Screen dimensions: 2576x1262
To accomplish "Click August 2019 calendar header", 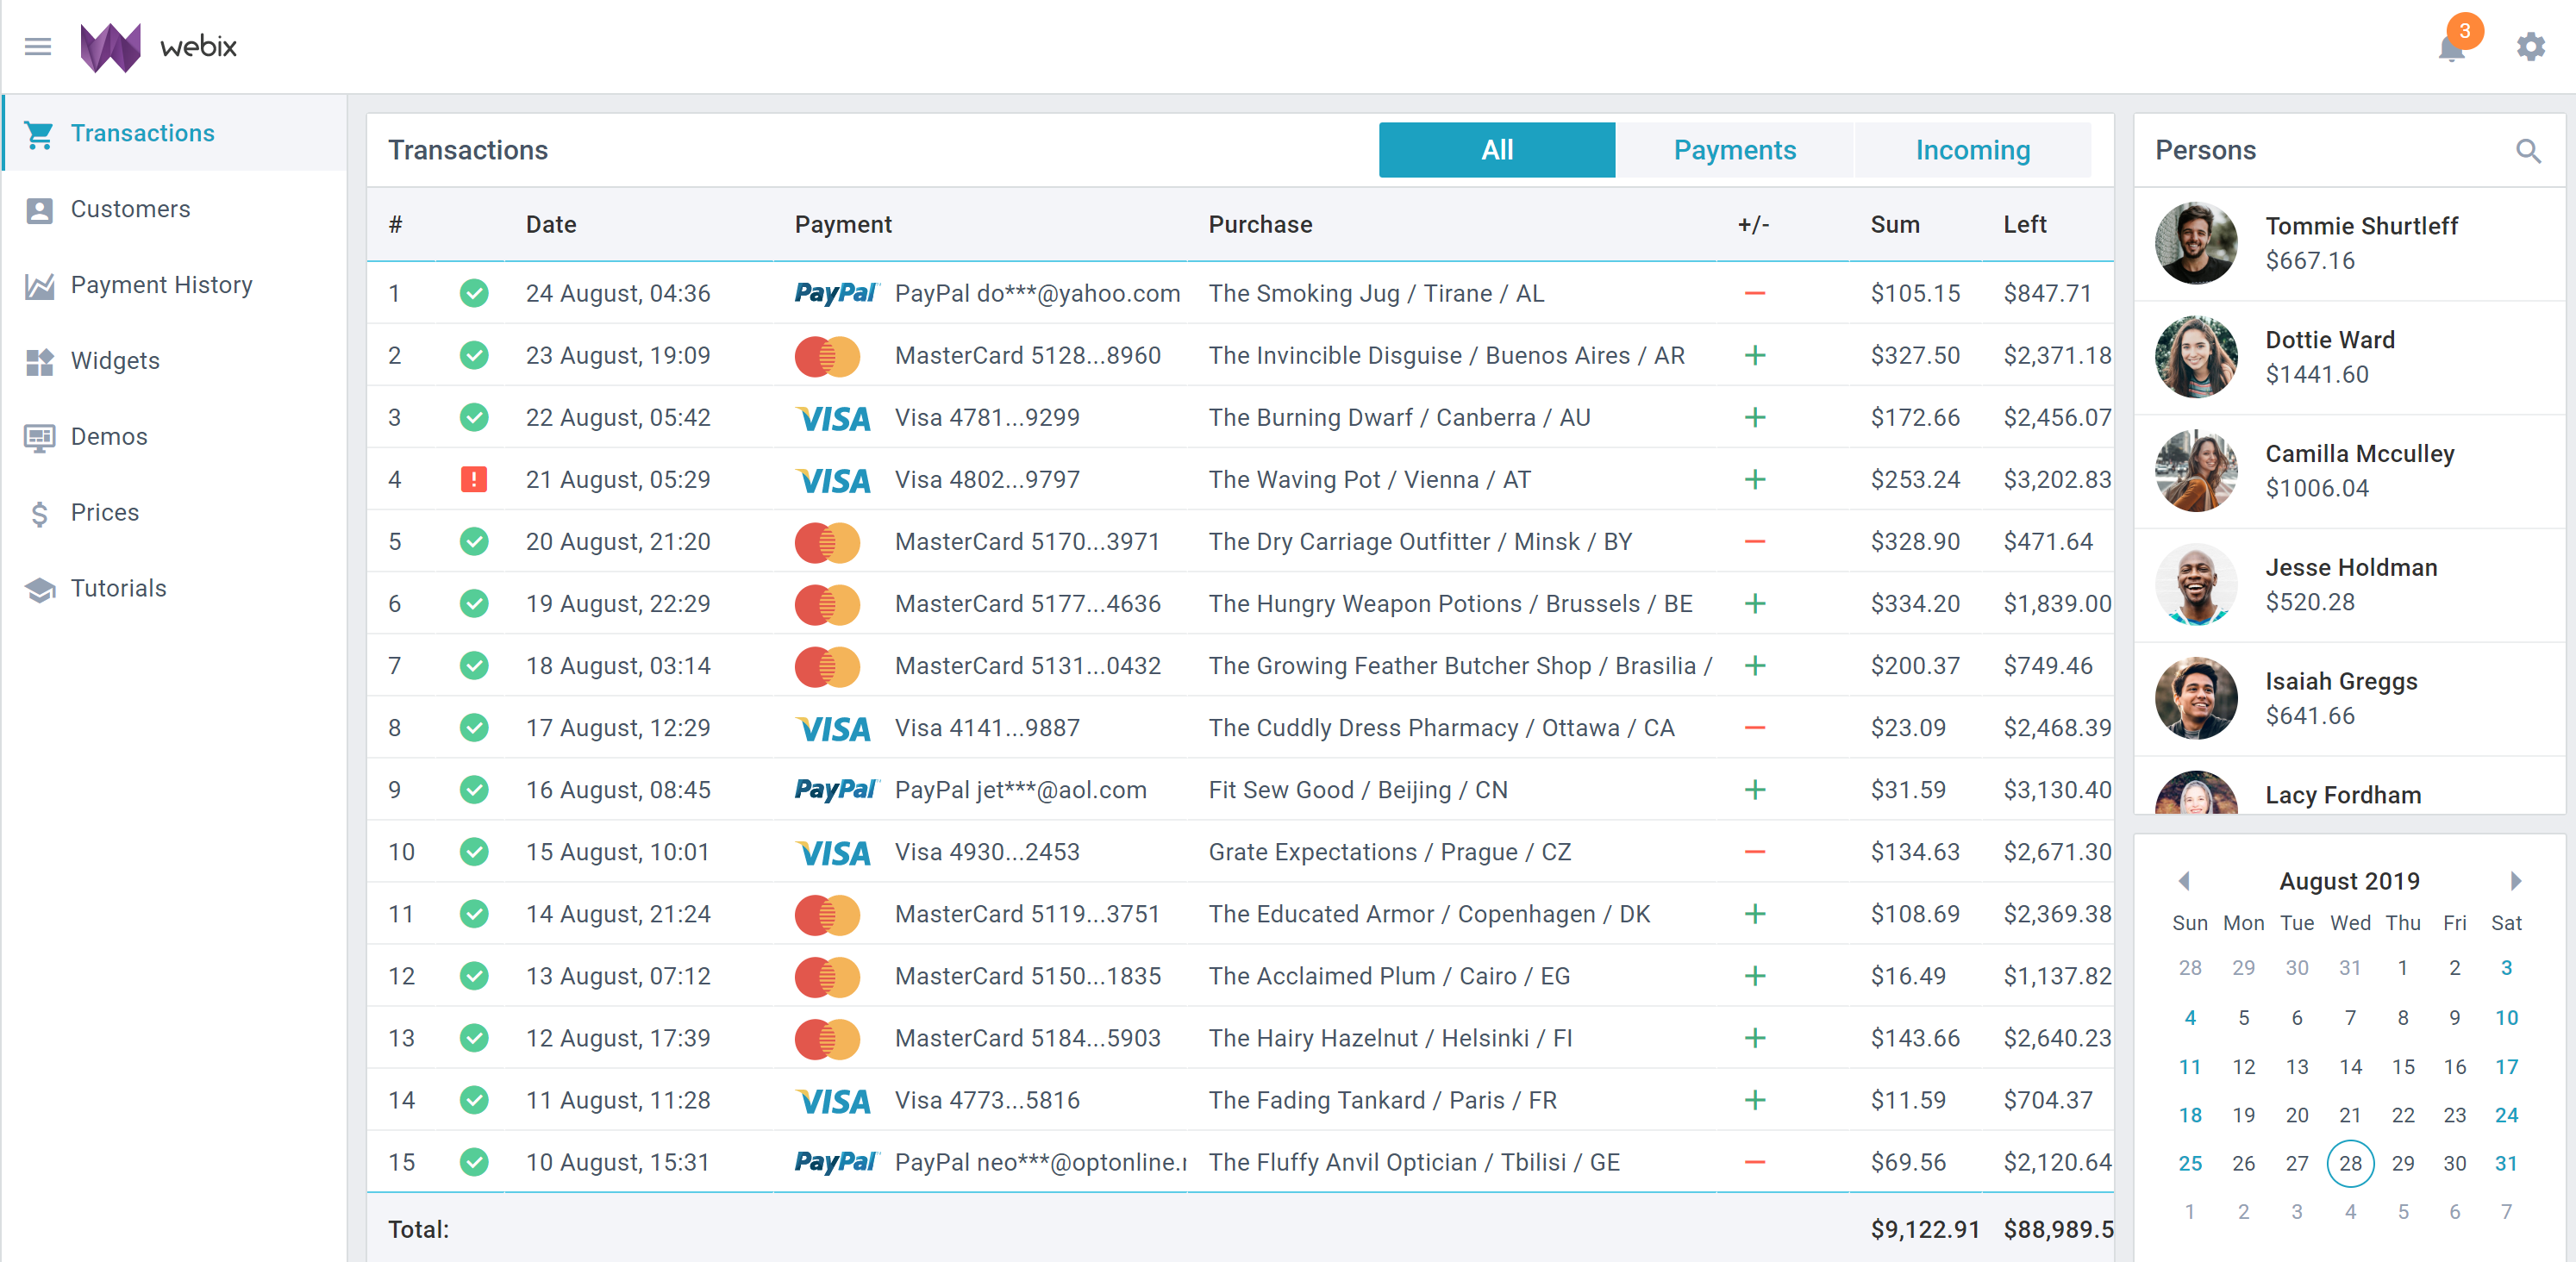I will [2349, 881].
